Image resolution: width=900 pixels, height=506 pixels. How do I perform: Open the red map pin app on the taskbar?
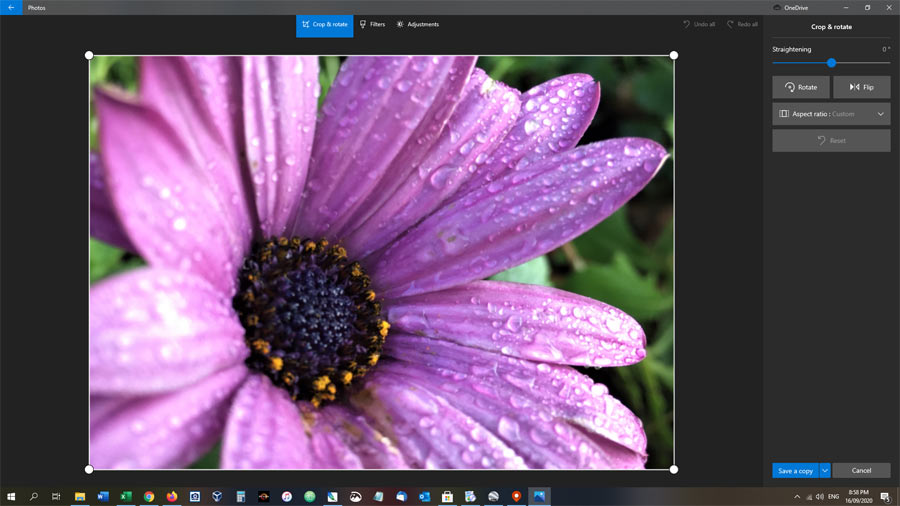pyautogui.click(x=516, y=497)
